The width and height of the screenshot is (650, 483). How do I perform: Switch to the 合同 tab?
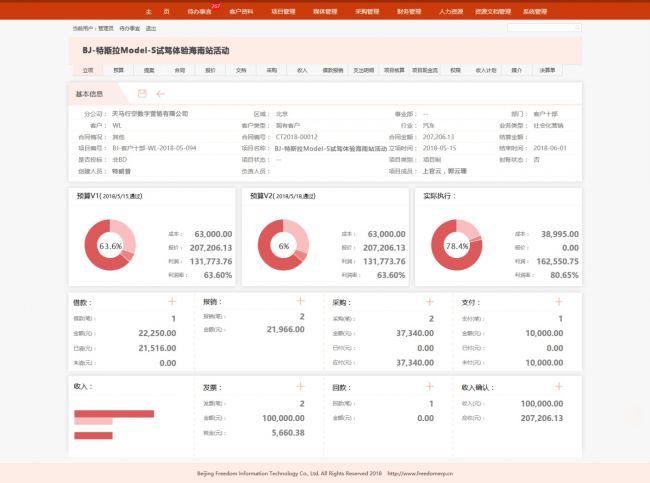[179, 71]
